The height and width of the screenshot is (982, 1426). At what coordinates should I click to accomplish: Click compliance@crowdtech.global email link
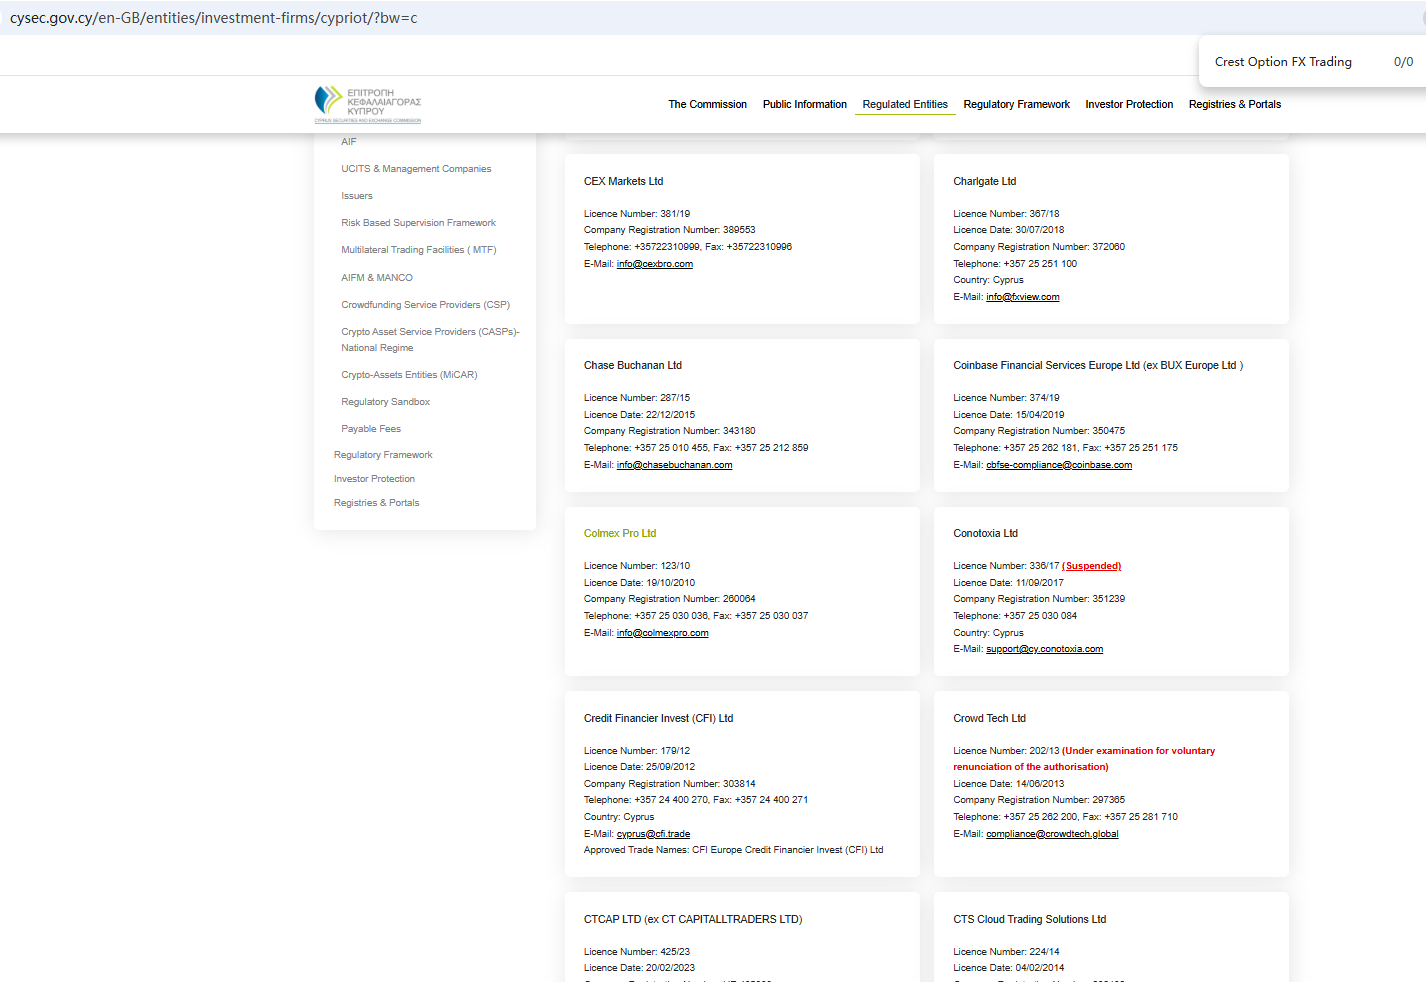(x=1052, y=834)
